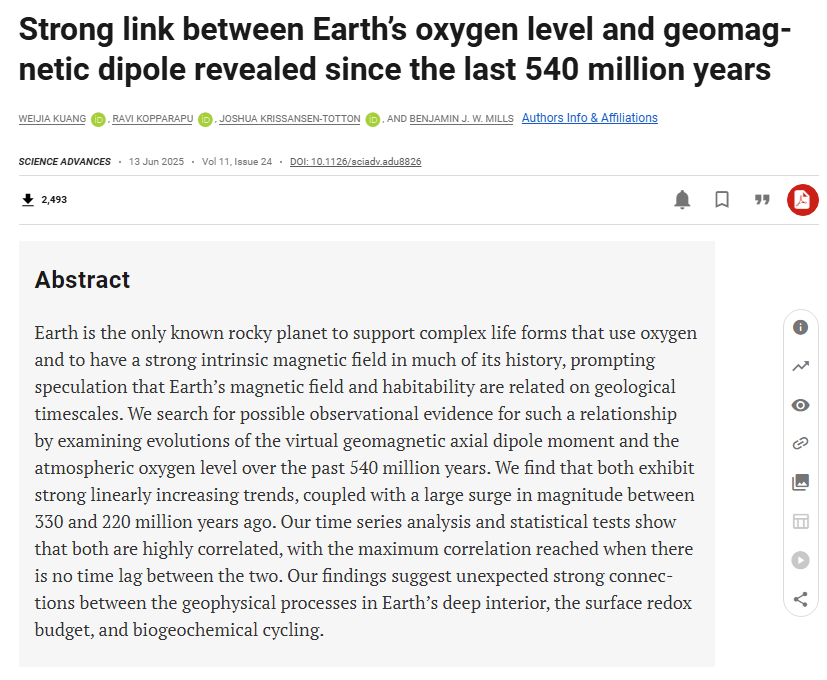Open the DOI 10.1126/sciadv.adu8826 link

355,161
